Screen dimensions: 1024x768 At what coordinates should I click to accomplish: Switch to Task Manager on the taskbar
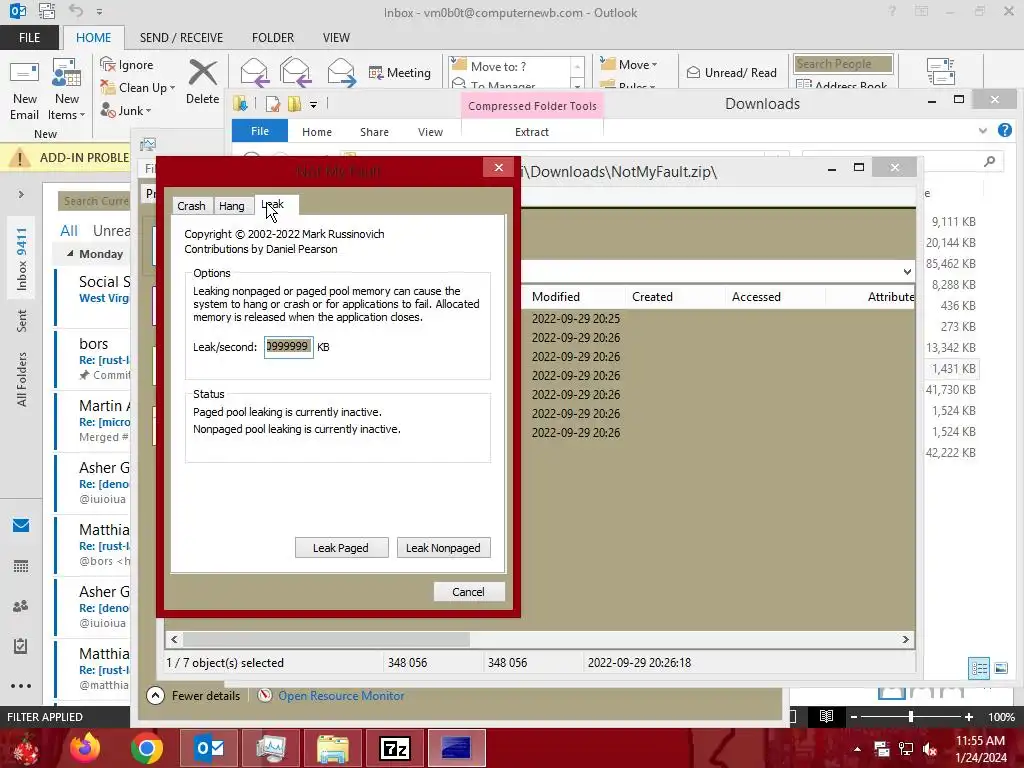(x=271, y=748)
